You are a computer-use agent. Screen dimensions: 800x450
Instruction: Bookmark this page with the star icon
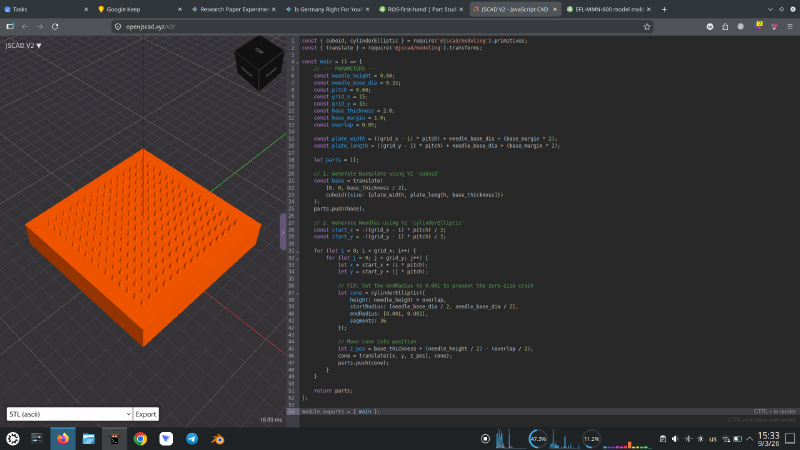647,27
